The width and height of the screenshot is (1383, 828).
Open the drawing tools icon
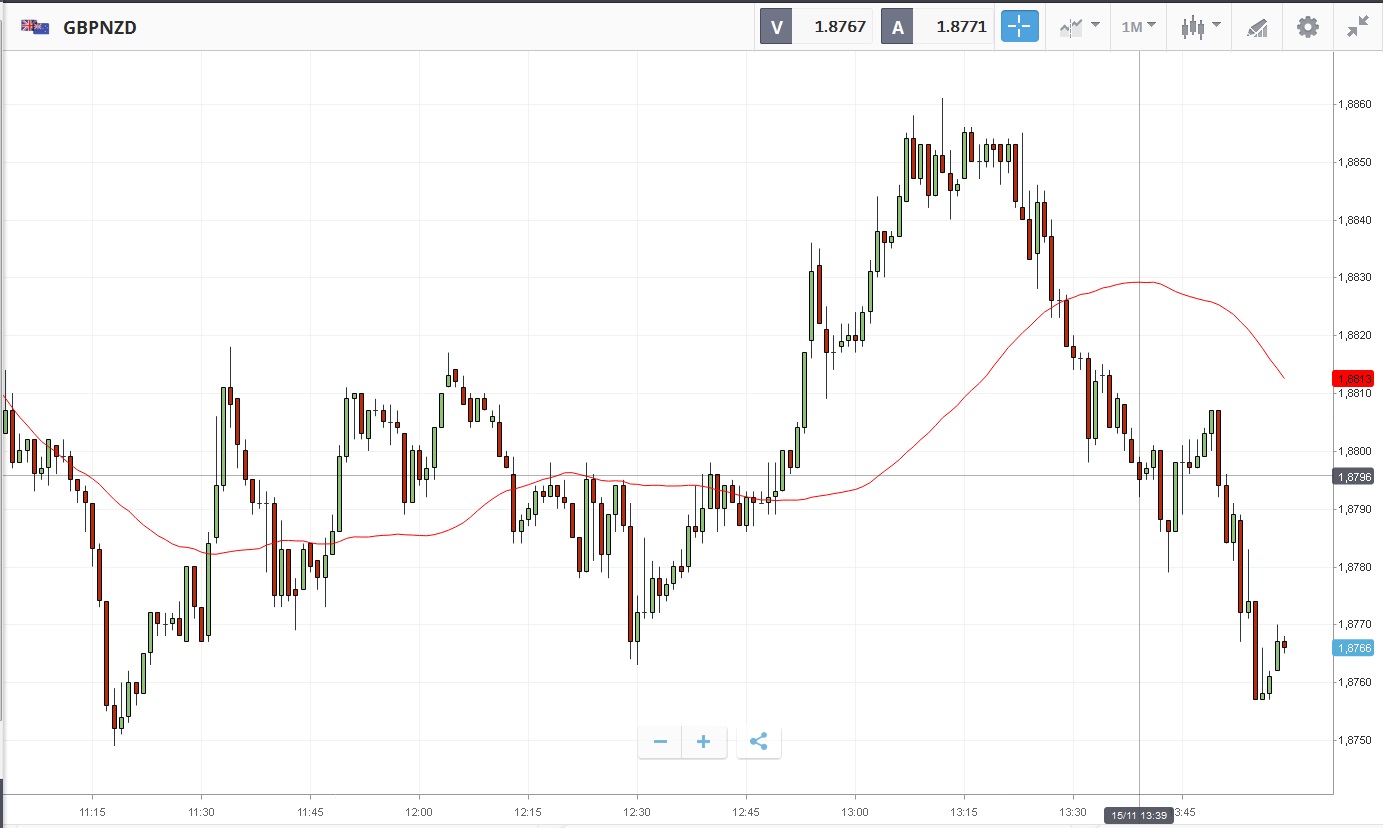(1257, 27)
